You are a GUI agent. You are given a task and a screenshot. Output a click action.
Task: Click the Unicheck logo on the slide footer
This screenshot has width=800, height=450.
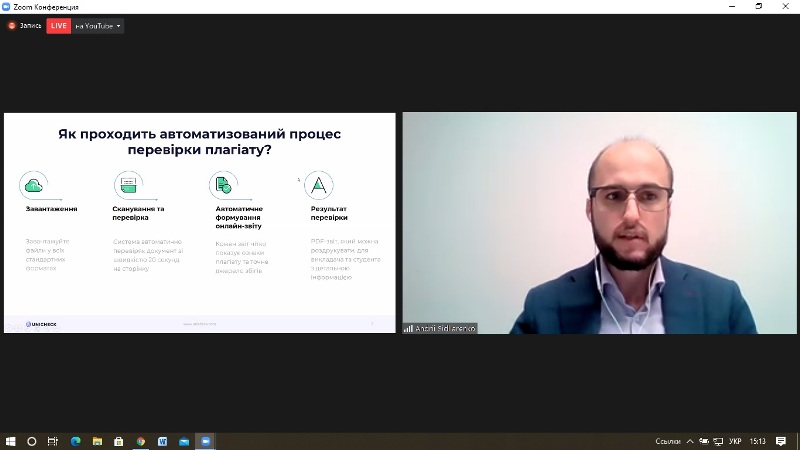point(41,324)
